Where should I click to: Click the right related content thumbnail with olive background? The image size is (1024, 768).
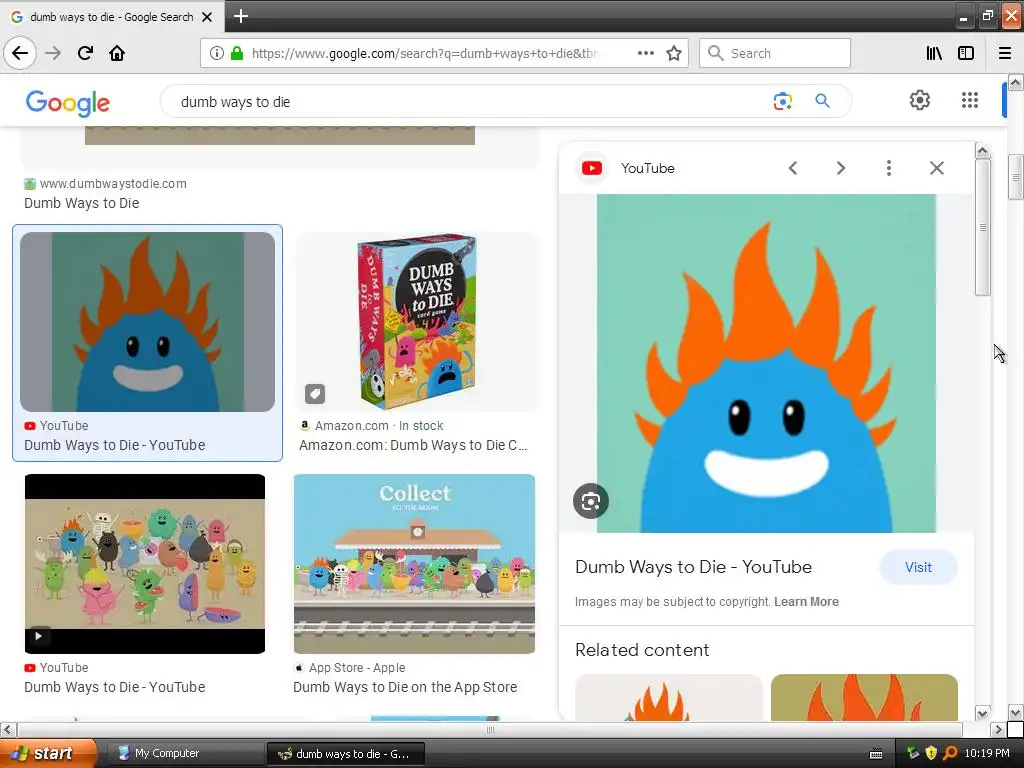[x=864, y=697]
